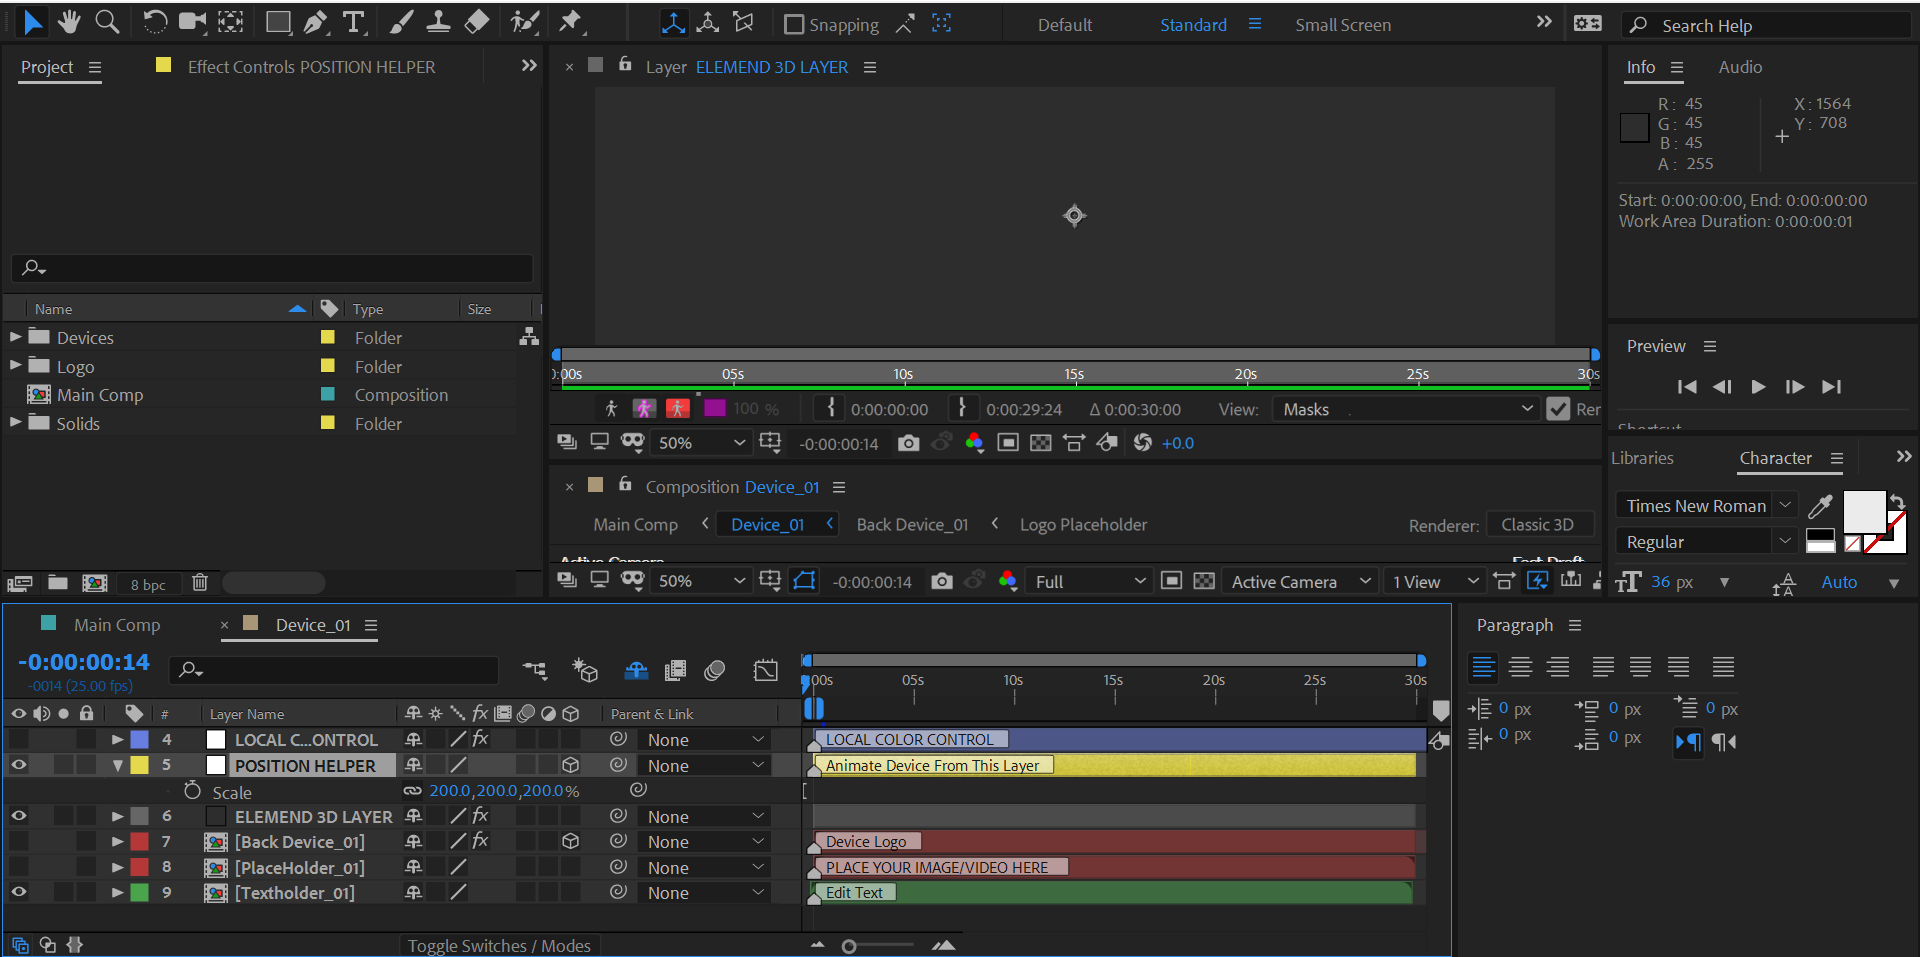Click the white fill color swatch
This screenshot has height=957, width=1920.
click(x=1863, y=512)
